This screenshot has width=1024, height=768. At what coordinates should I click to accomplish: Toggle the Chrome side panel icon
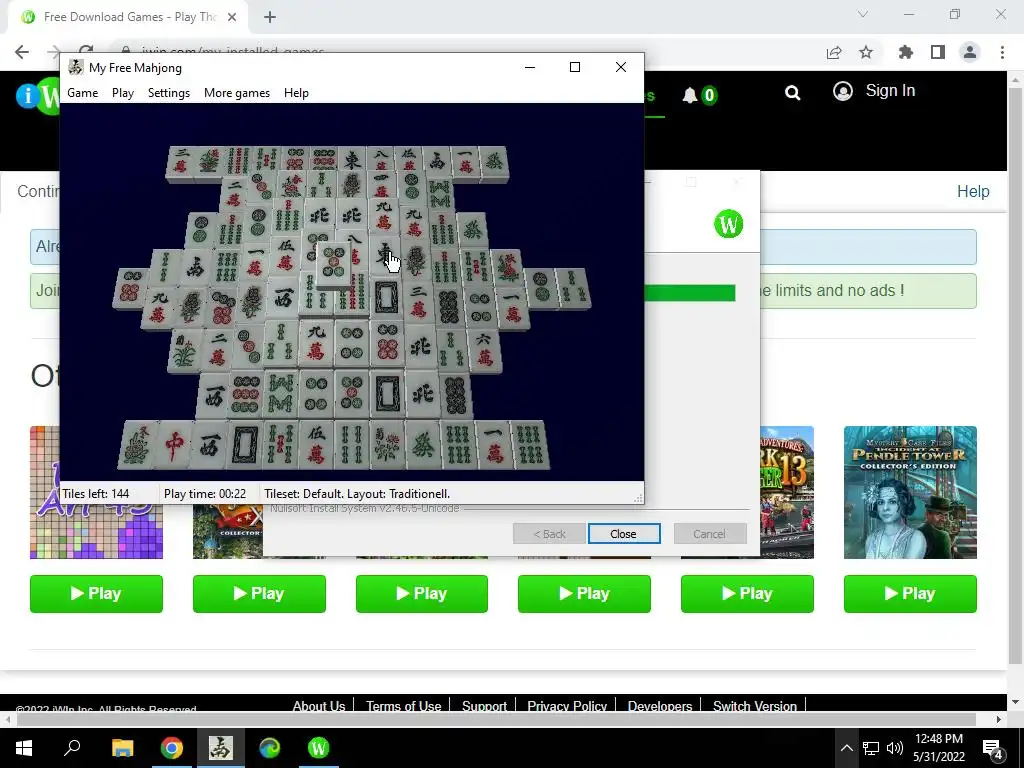[938, 52]
